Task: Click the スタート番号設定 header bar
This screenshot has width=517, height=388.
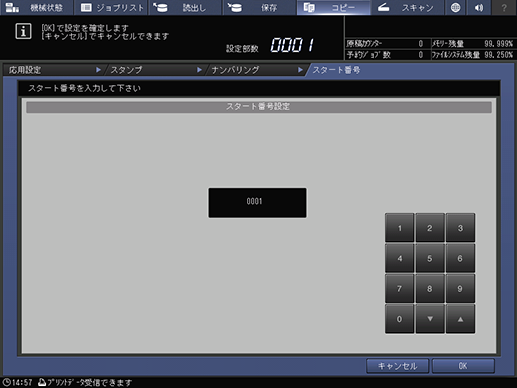Action: coord(259,107)
